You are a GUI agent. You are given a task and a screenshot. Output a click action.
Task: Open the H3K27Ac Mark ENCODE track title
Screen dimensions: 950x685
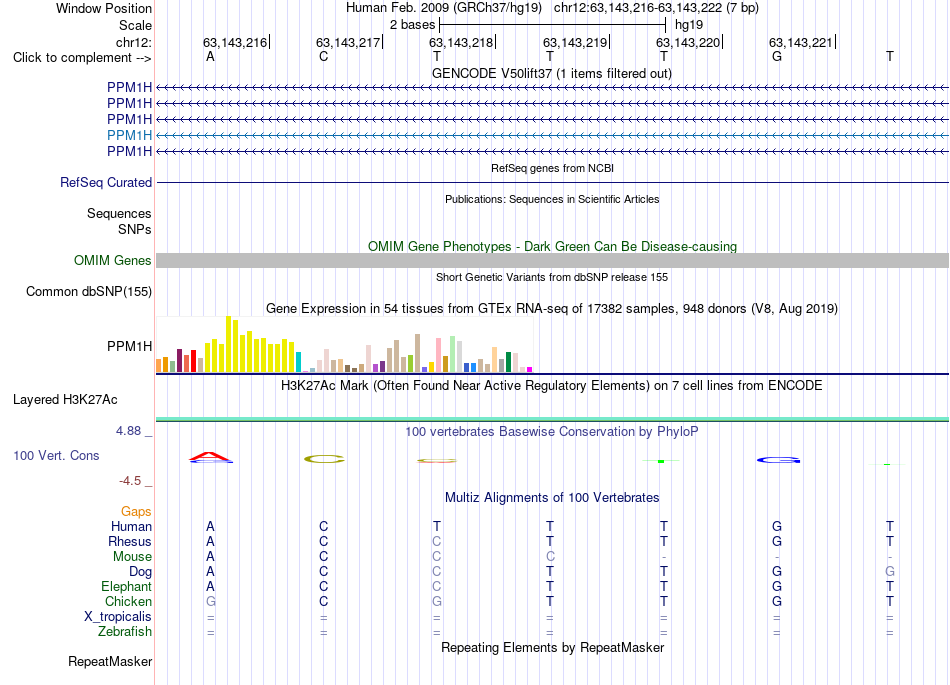pyautogui.click(x=552, y=385)
